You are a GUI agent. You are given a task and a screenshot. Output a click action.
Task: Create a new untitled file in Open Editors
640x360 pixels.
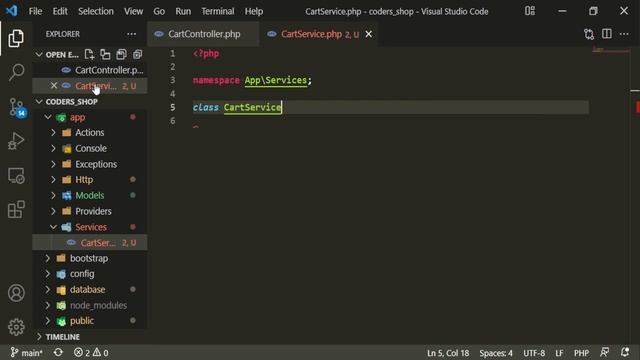pyautogui.click(x=89, y=54)
